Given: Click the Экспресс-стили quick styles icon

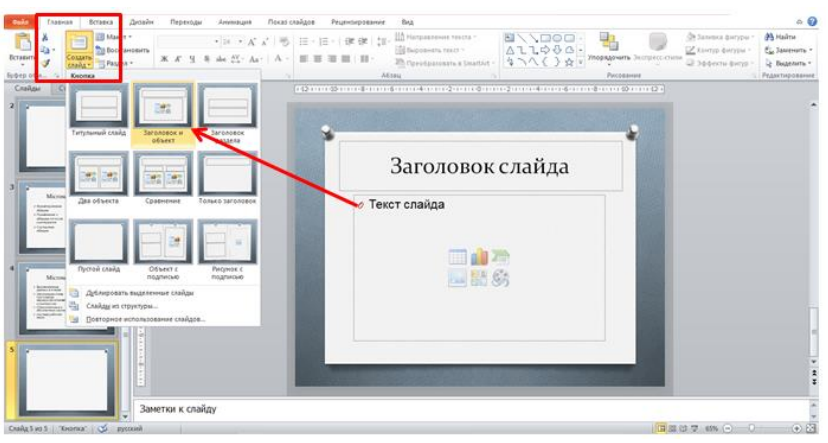Looking at the screenshot, I should 657,45.
